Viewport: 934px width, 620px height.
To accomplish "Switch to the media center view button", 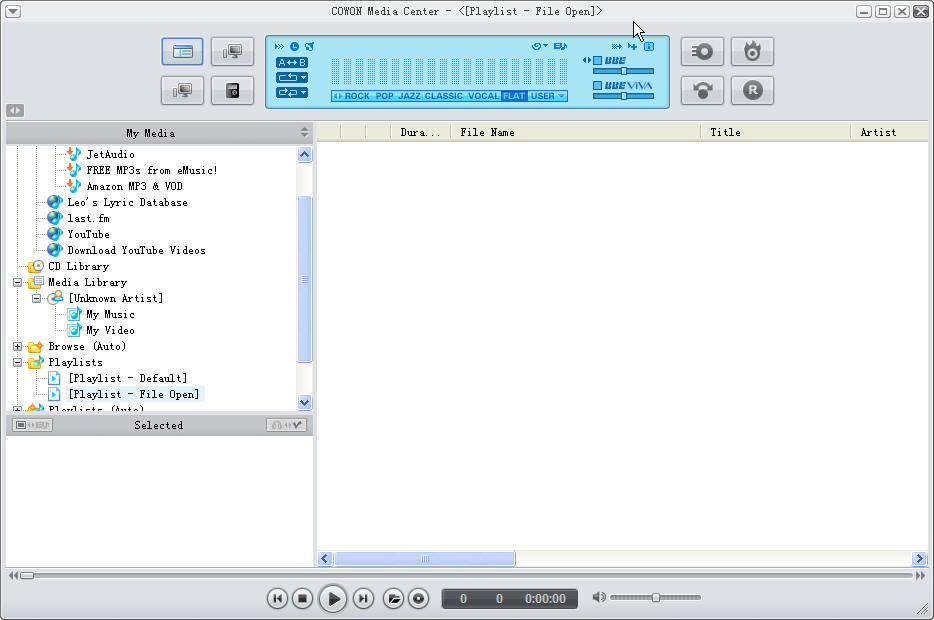I will [182, 52].
